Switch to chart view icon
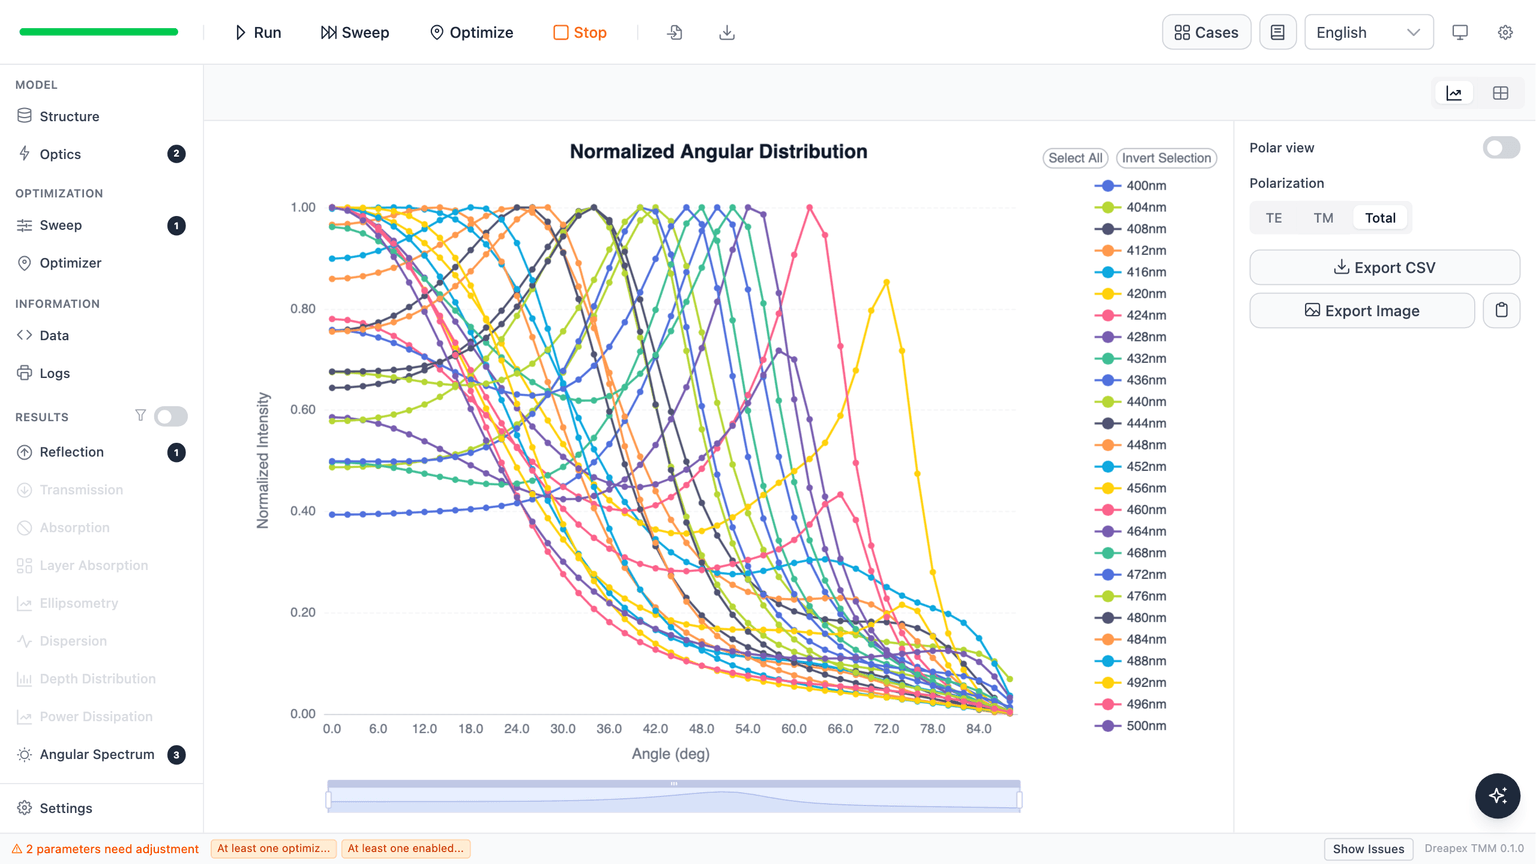Viewport: 1536px width, 864px height. point(1454,93)
